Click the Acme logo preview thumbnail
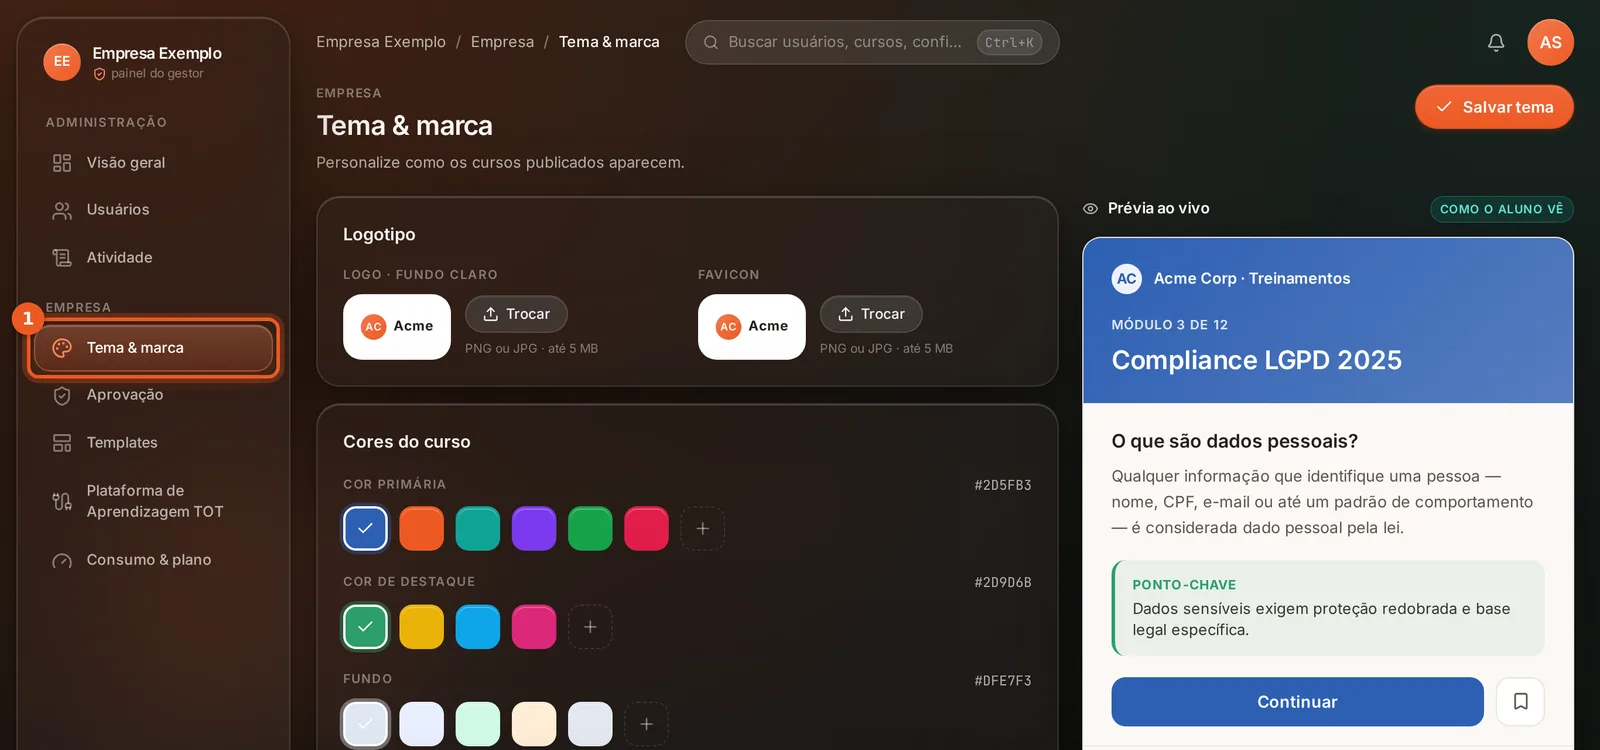 [397, 327]
